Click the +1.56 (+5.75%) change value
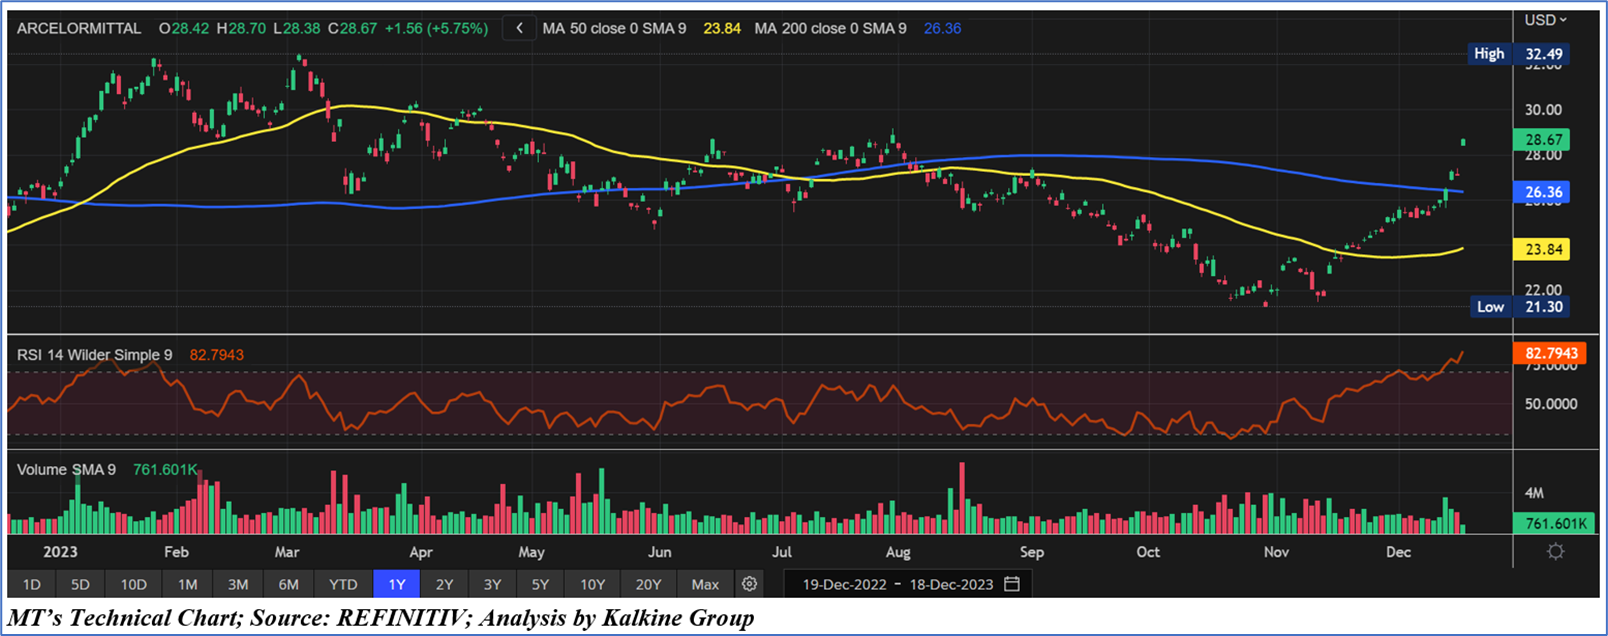 [435, 28]
